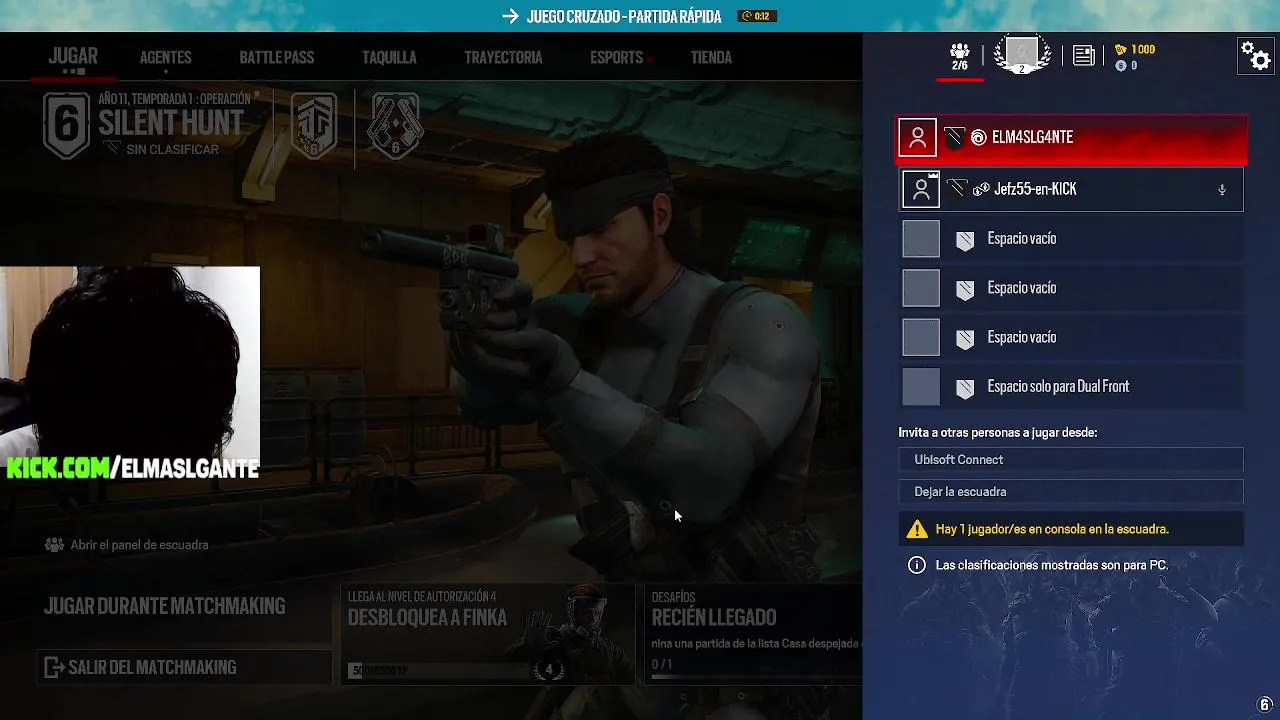1280x720 pixels.
Task: Click the Silent Hunt season 6 shield
Action: 67,125
